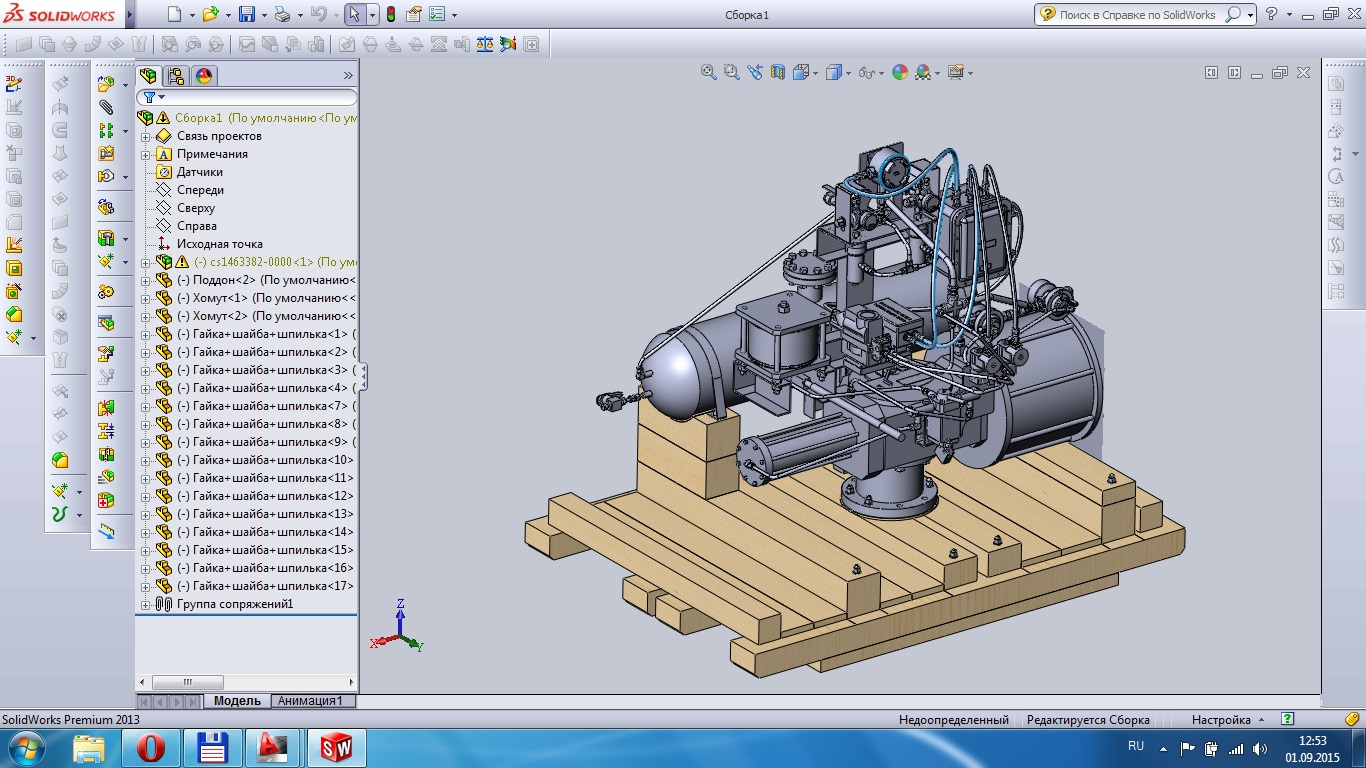Viewport: 1366px width, 768px height.
Task: Switch to the Анимация1 tab
Action: click(312, 701)
